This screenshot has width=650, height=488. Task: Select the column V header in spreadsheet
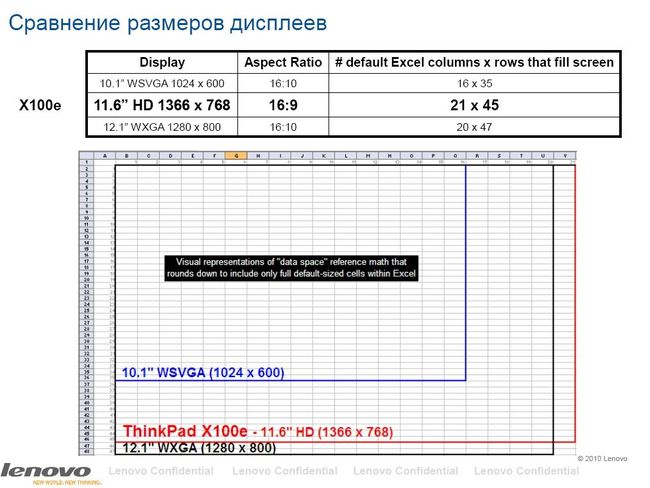coord(565,156)
